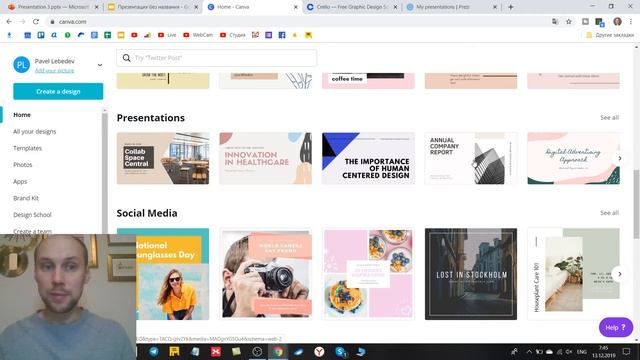
Task: Switch to the Presentation 3.pptx browser tab
Action: [x=54, y=7]
